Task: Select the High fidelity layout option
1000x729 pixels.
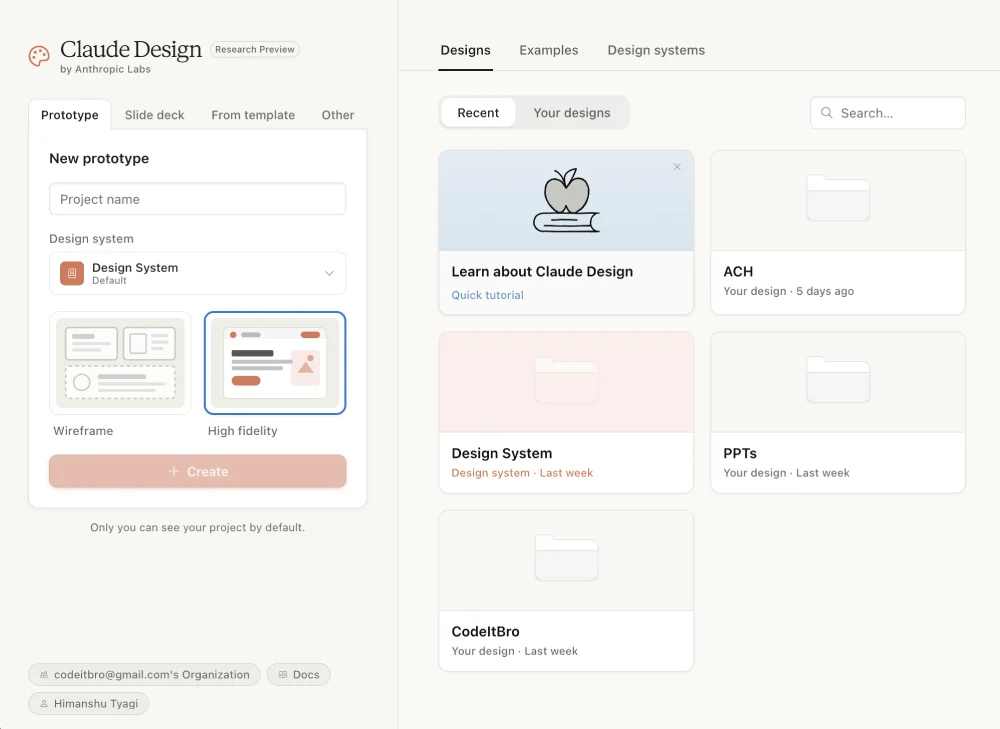Action: [x=275, y=362]
